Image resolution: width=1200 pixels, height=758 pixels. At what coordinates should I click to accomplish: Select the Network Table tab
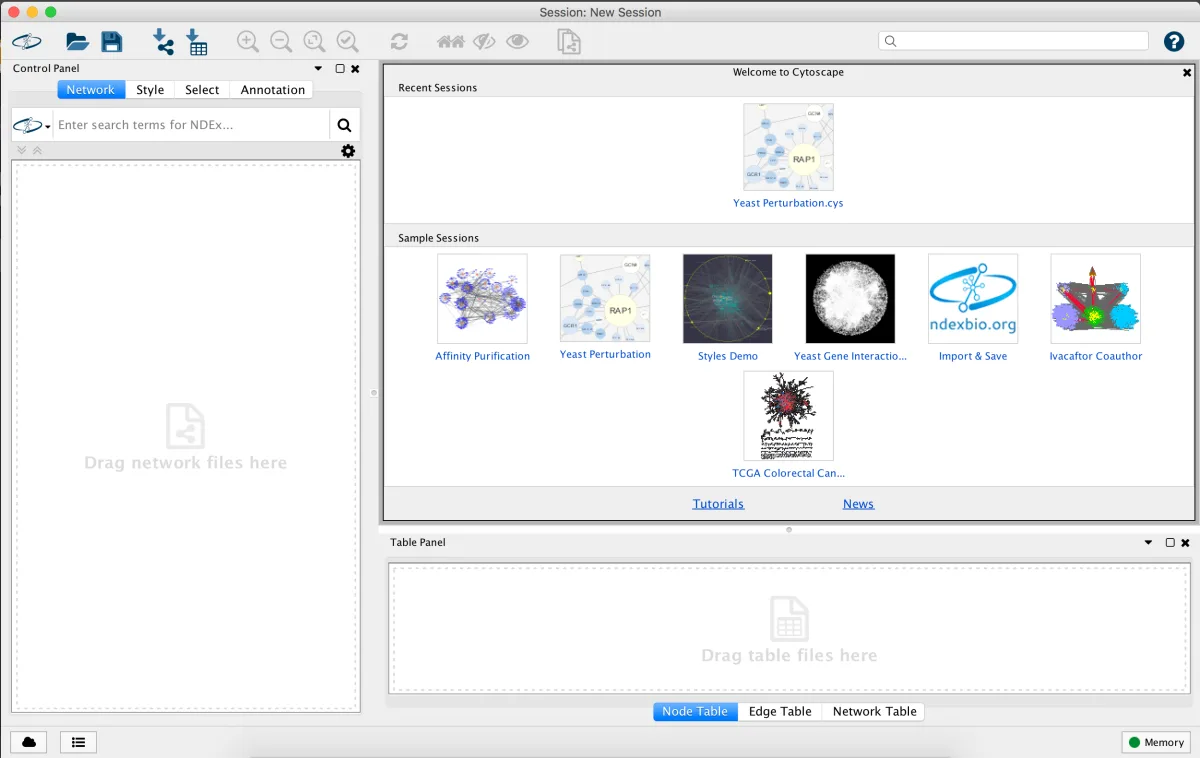point(874,712)
